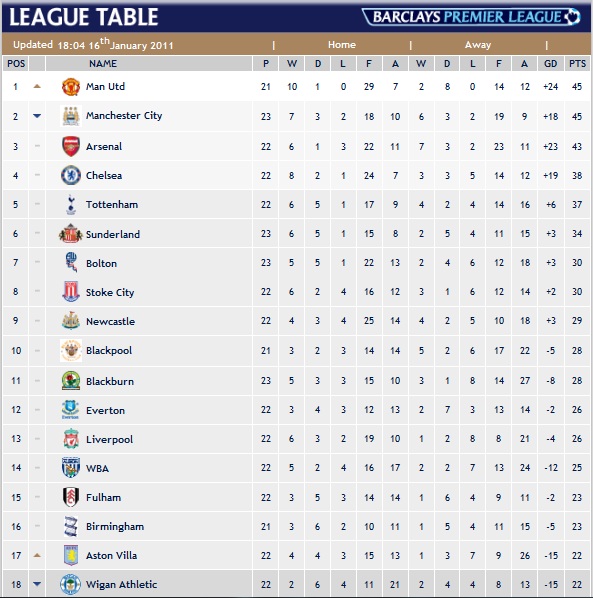593x598 pixels.
Task: Click Wigan Athletic's down-movement arrow
Action: tap(37, 584)
